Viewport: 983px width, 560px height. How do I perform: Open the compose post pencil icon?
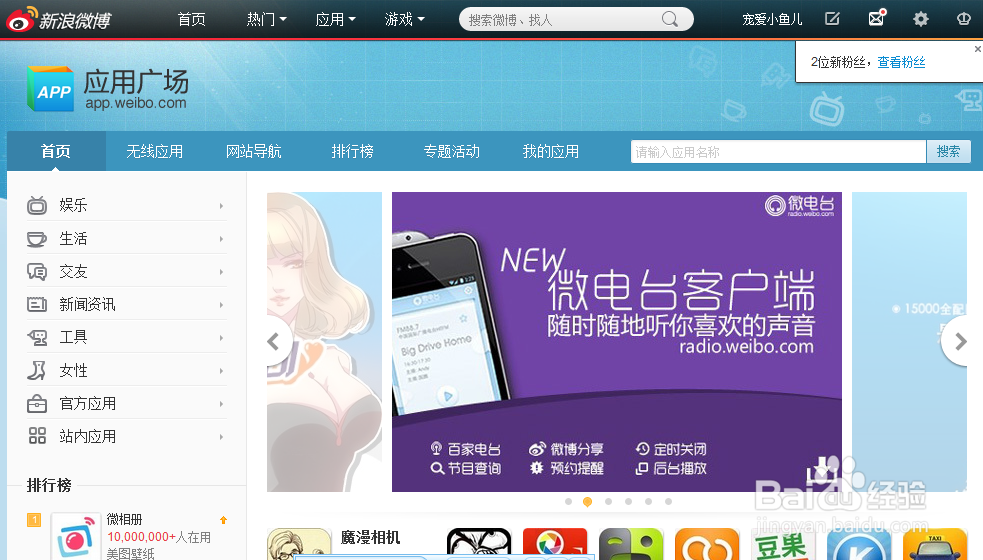(x=832, y=19)
